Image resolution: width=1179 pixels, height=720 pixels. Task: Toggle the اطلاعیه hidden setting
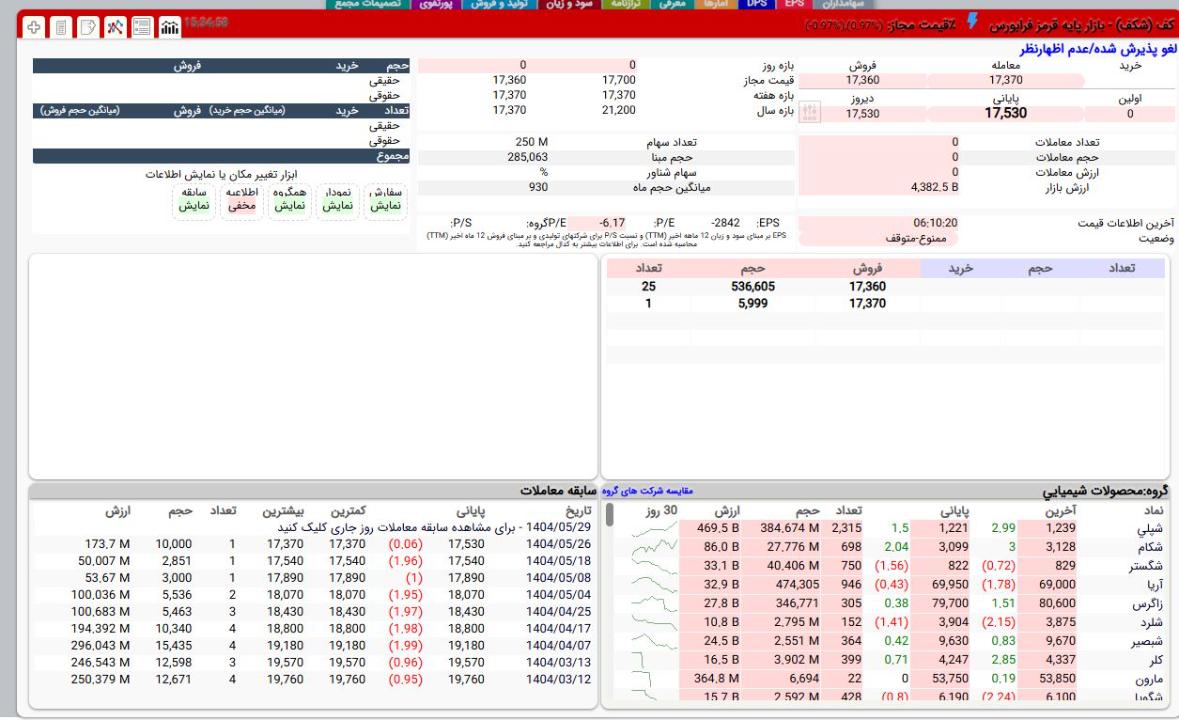(x=240, y=198)
